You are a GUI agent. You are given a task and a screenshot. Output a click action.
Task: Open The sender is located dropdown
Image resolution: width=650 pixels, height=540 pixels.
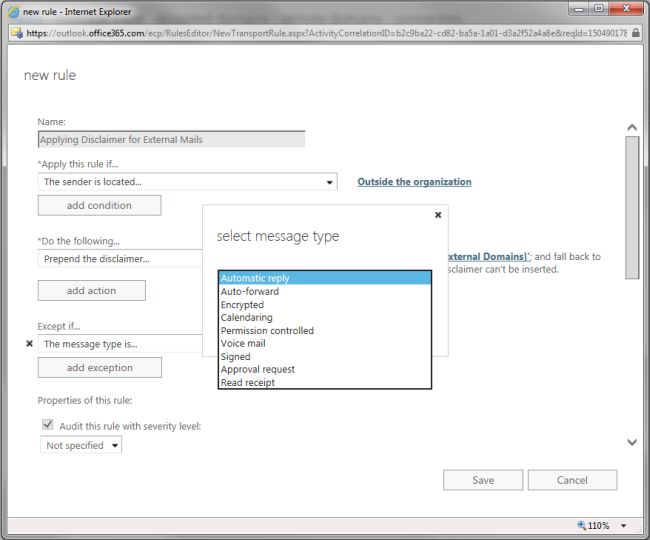(187, 182)
